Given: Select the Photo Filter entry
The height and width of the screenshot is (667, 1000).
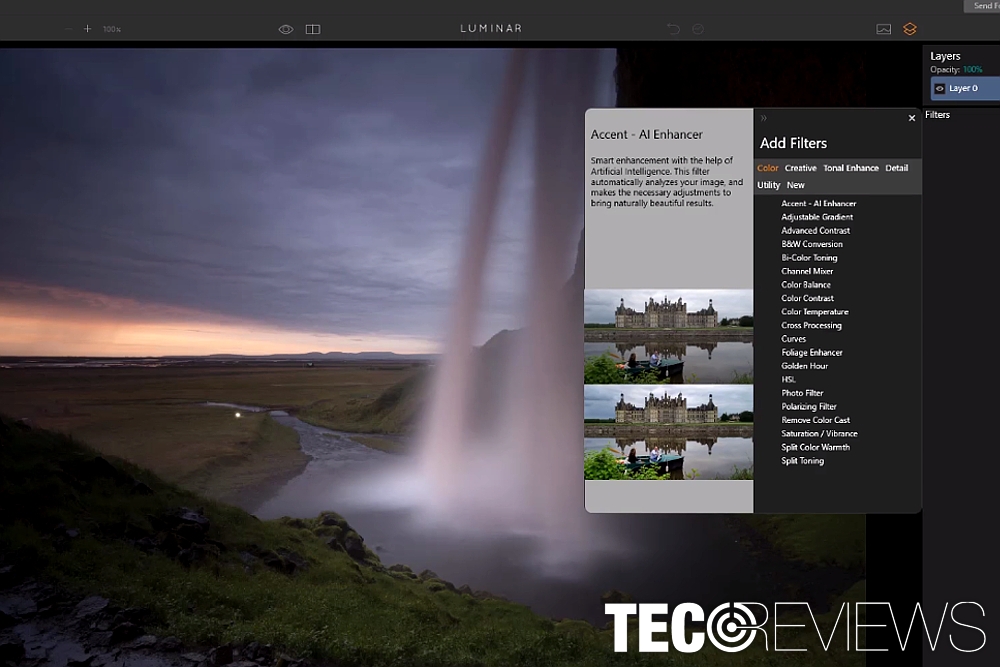Looking at the screenshot, I should click(x=802, y=393).
